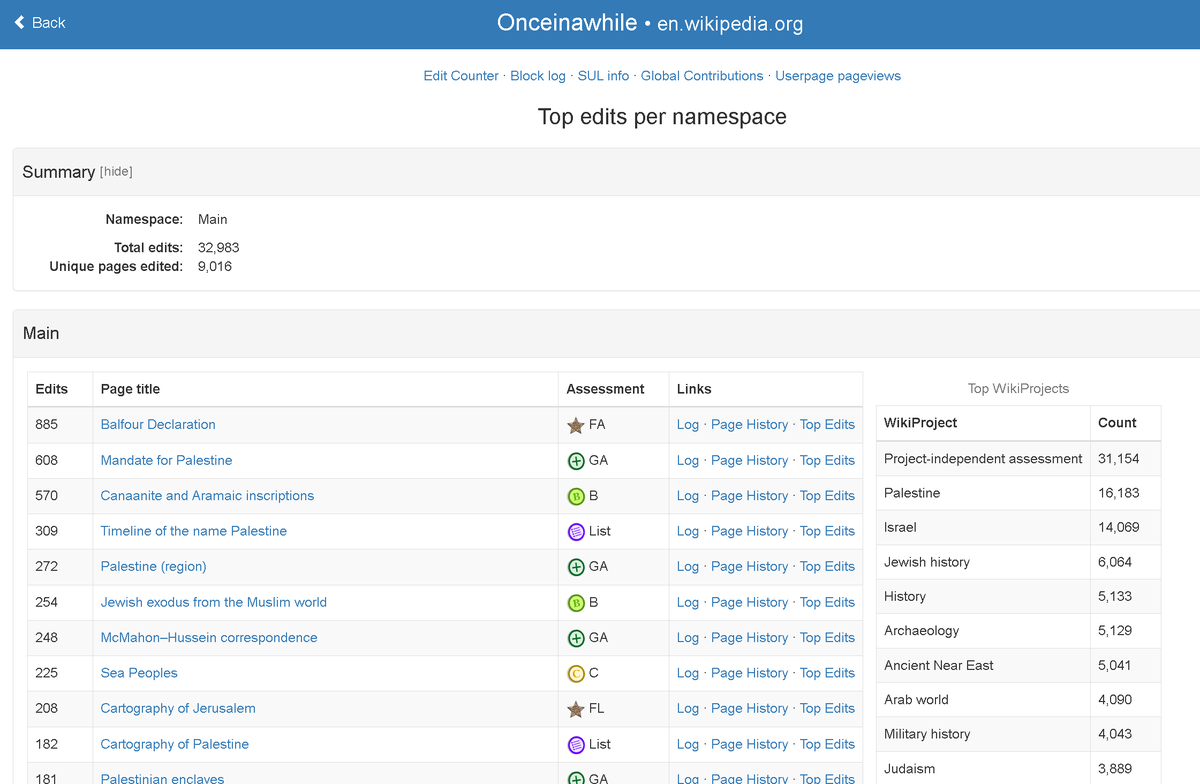This screenshot has width=1200, height=784.
Task: Click FA star icon for Balfour Declaration
Action: (576, 425)
